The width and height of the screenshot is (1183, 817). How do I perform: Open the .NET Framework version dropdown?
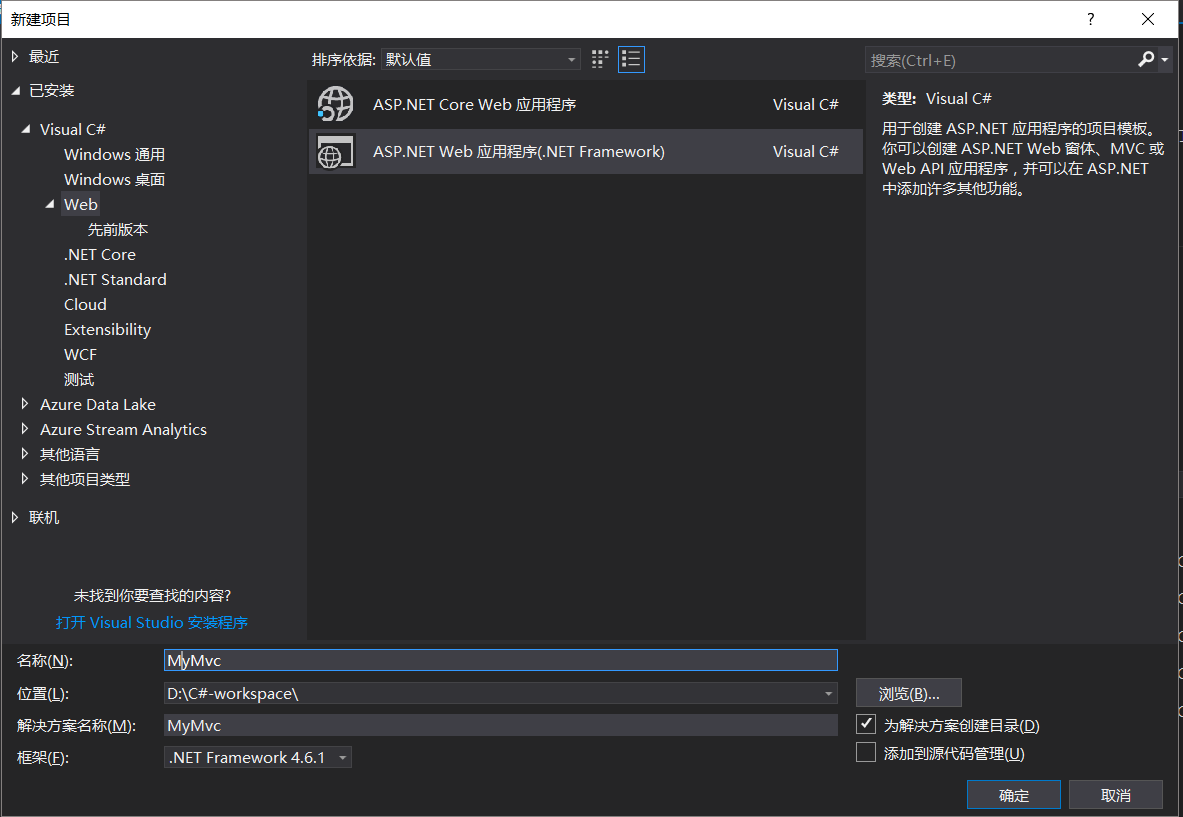[257, 757]
